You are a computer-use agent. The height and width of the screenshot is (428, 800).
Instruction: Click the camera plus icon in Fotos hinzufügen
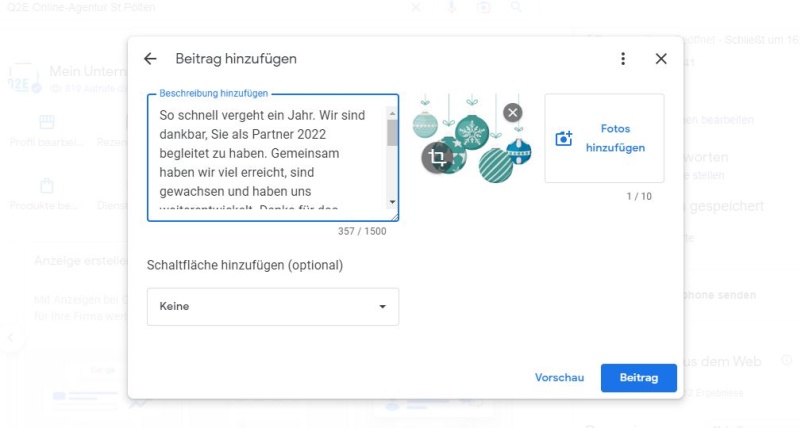click(564, 138)
